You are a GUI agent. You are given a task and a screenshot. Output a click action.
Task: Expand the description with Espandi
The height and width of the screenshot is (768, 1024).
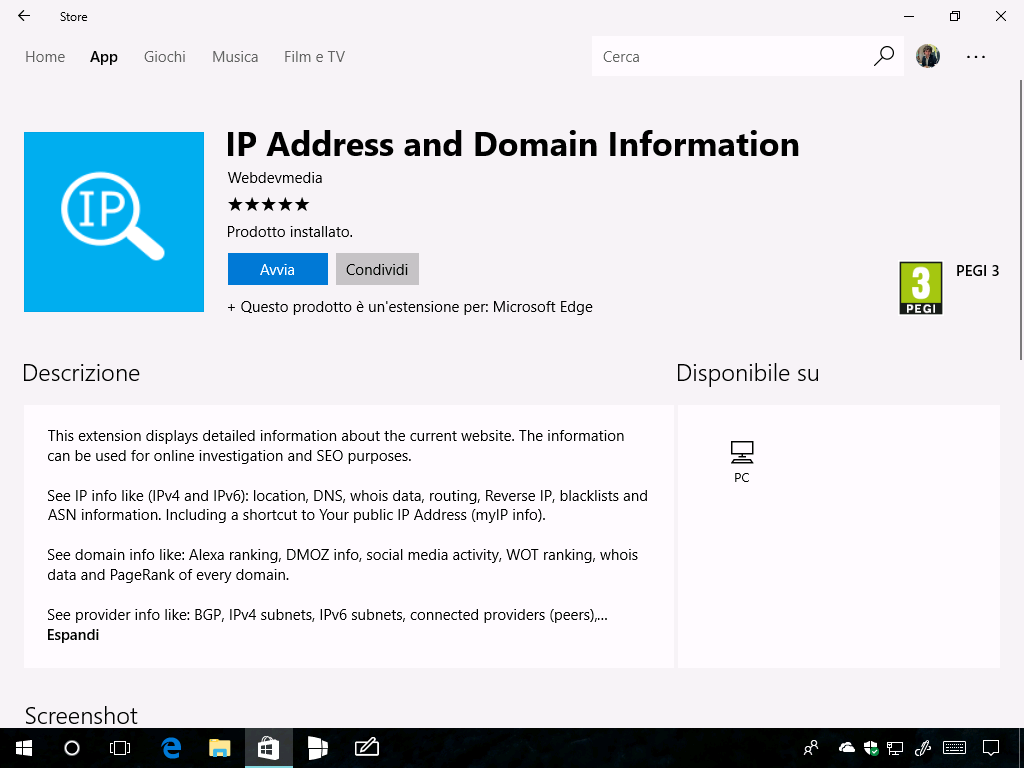tap(73, 635)
